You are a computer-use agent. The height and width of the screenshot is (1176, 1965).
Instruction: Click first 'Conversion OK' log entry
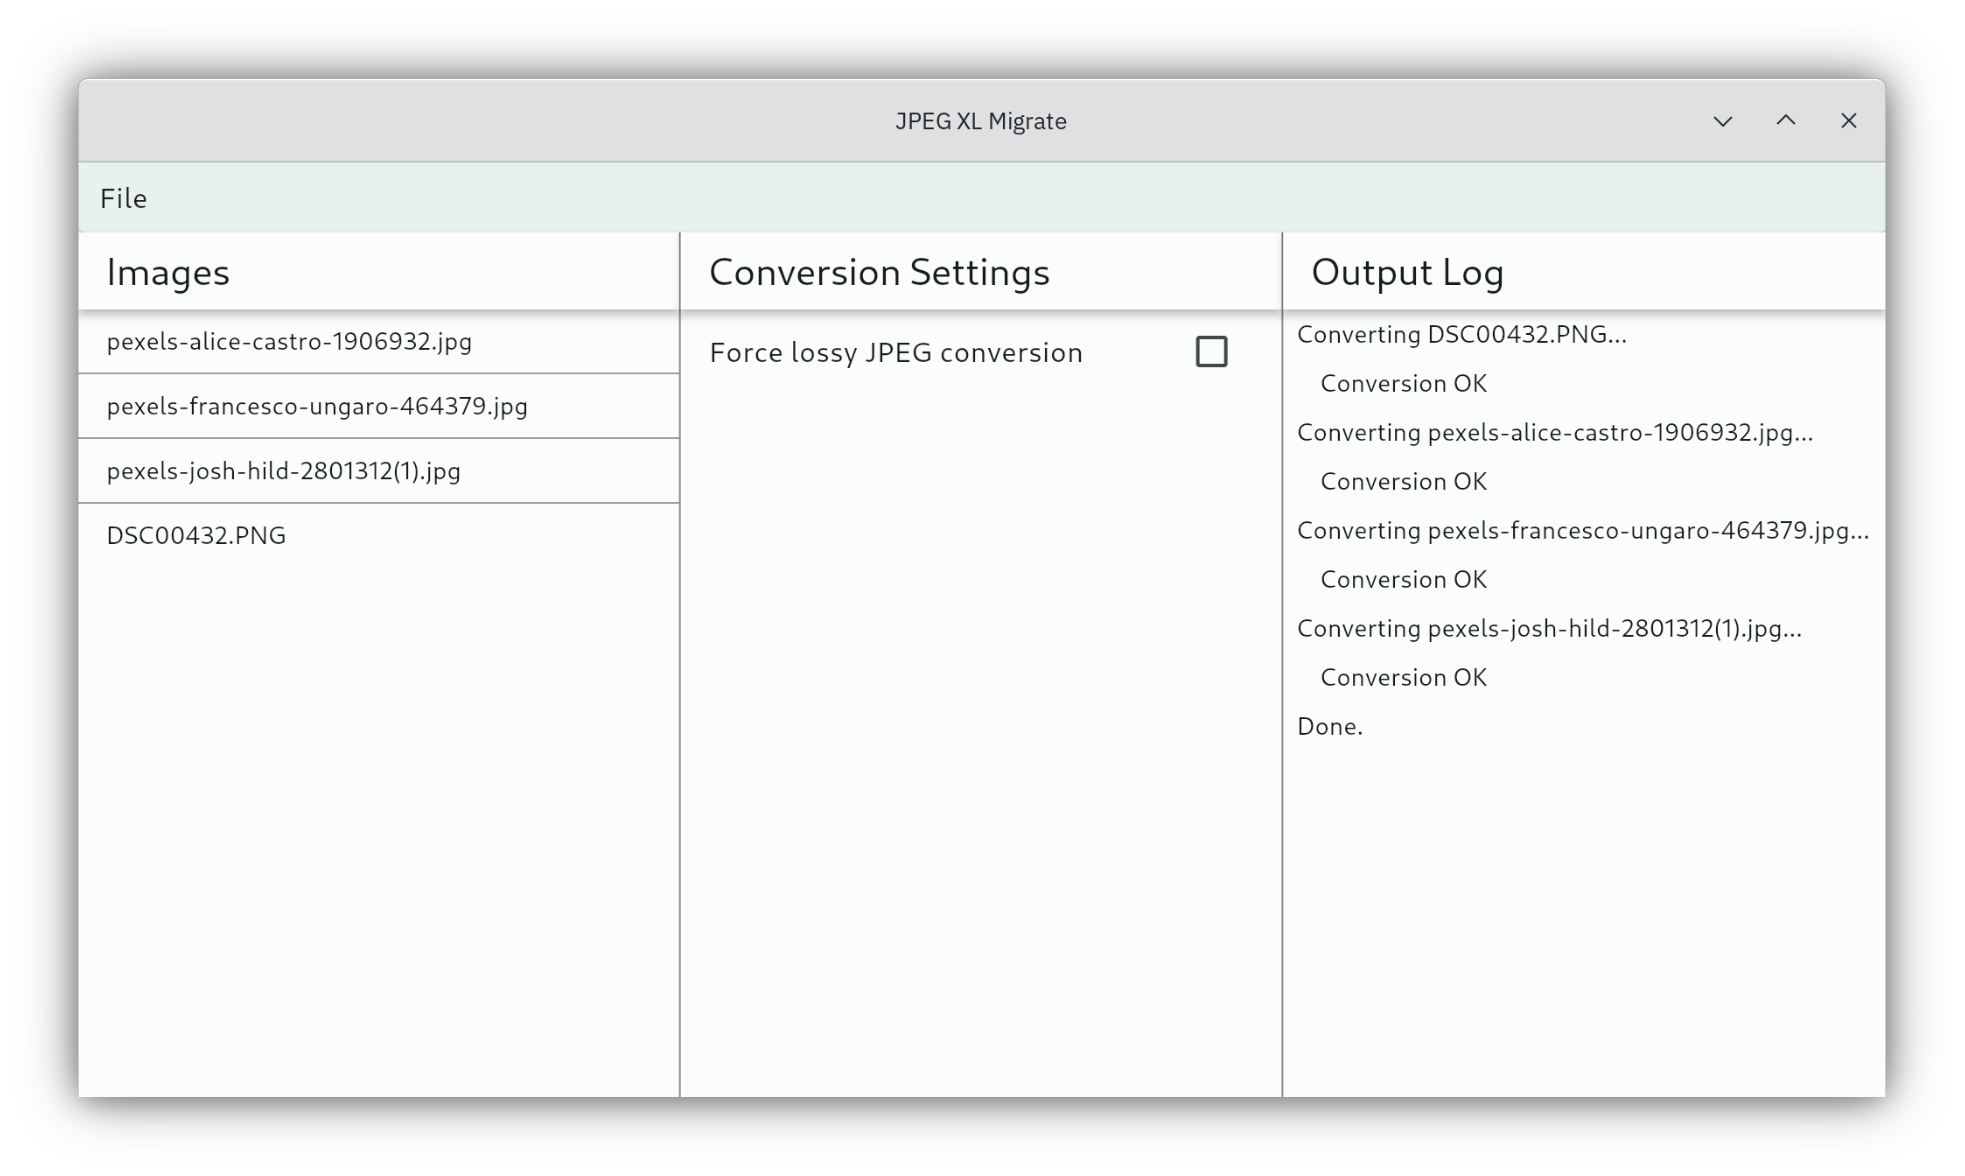1403,384
